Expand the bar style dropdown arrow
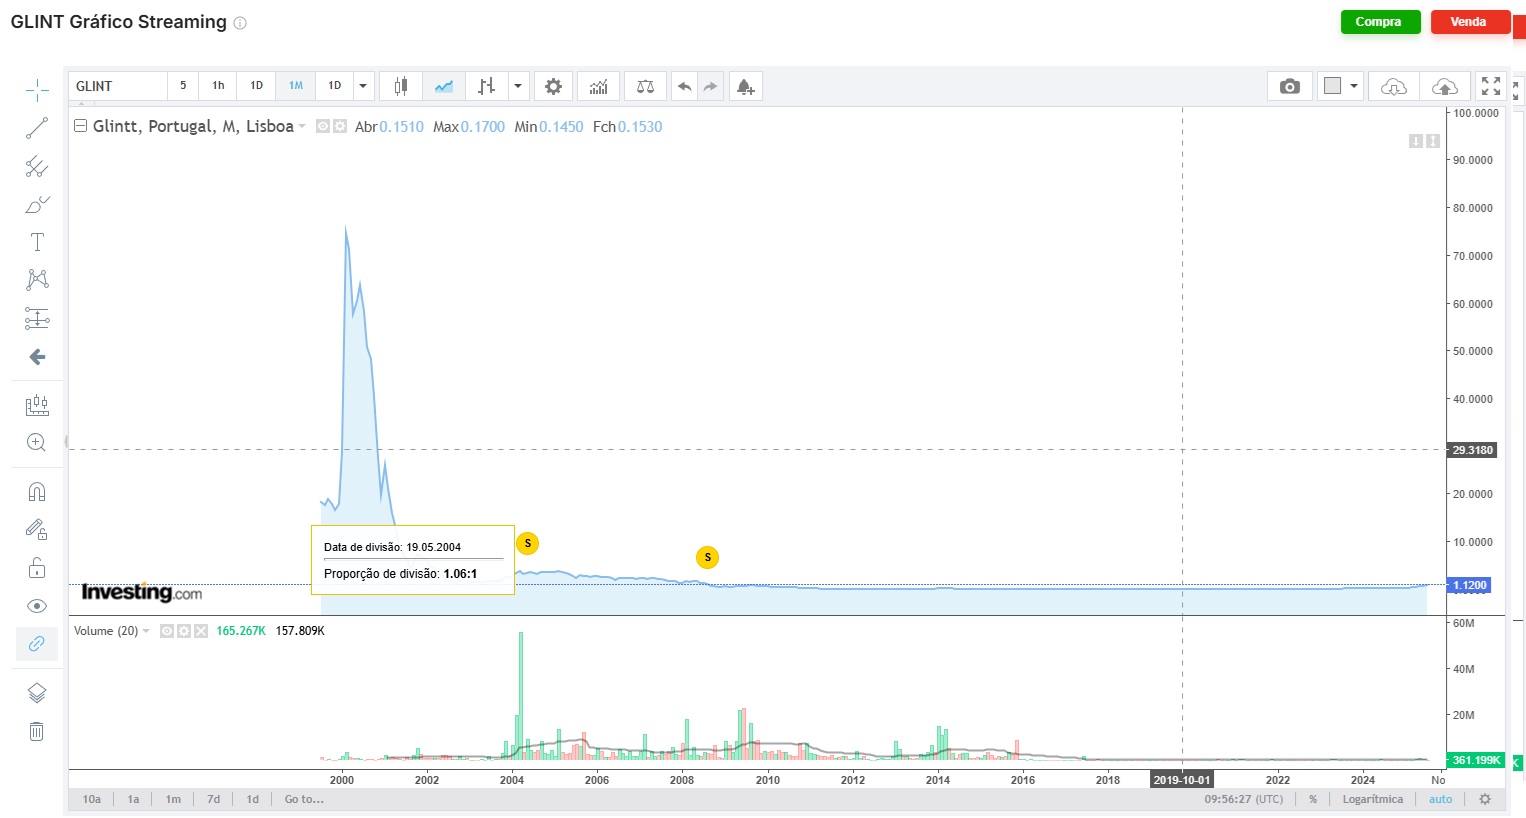This screenshot has height=818, width=1526. pos(518,87)
